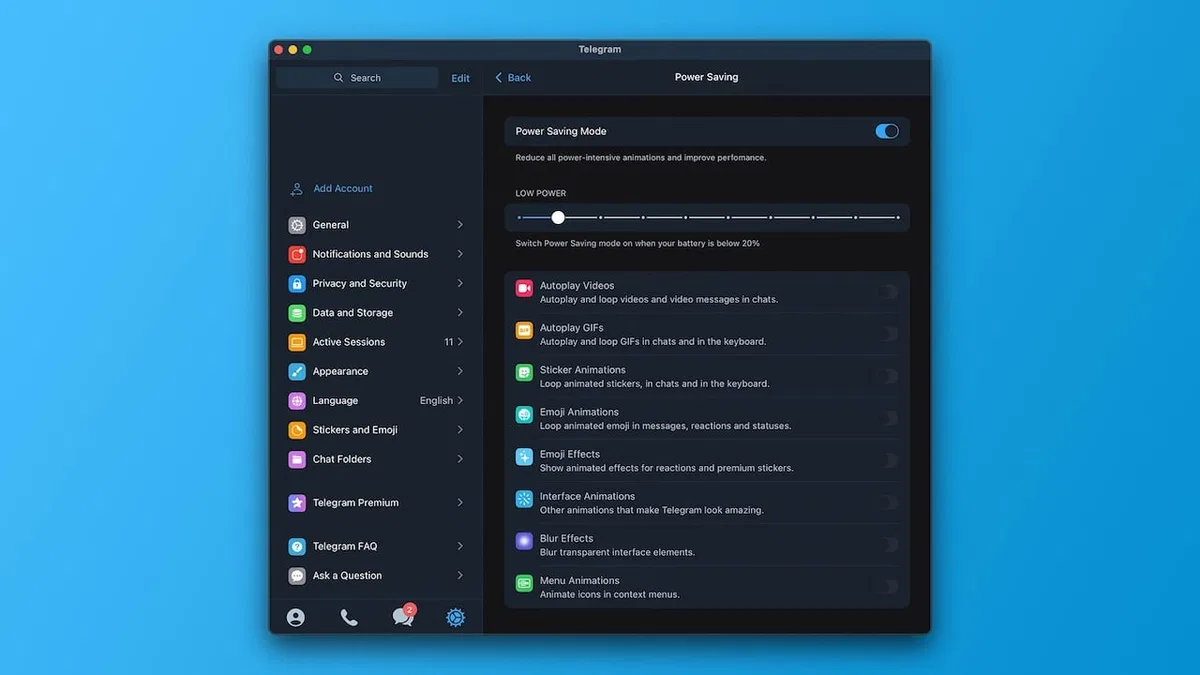Screen dimensions: 1200x675
Task: Open the Telegram FAQ menu item
Action: point(376,547)
